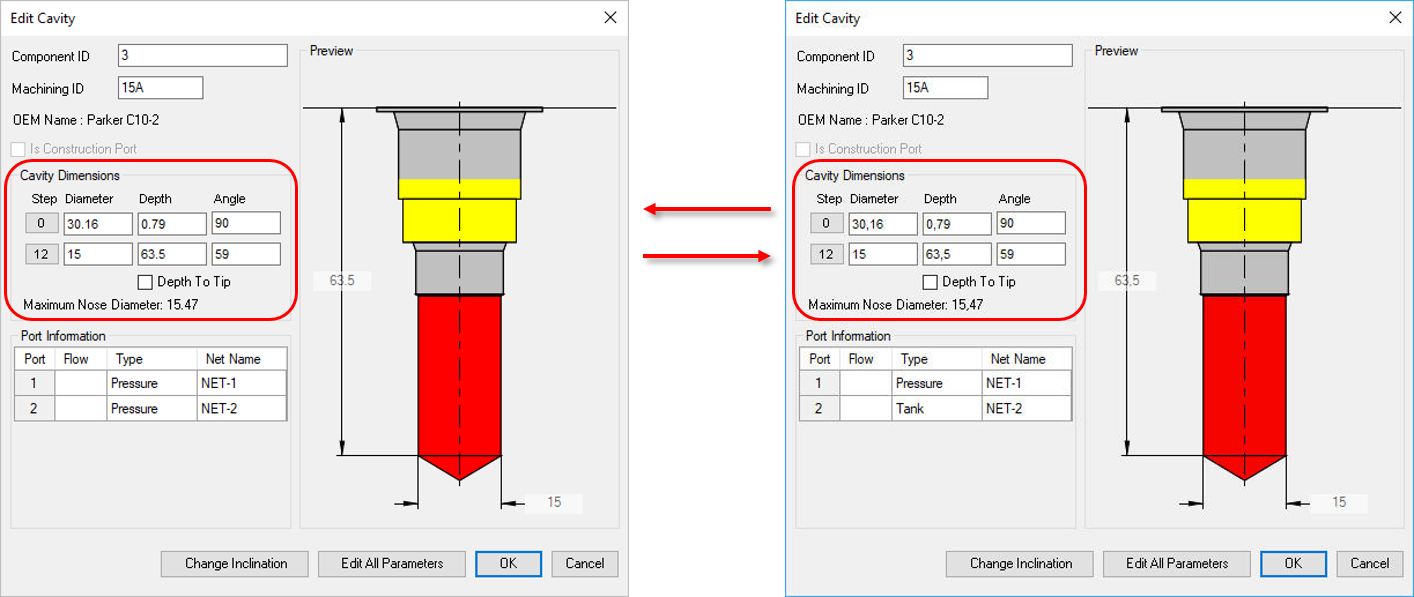Close the left Edit Cavity window
The height and width of the screenshot is (597, 1414).
(610, 17)
